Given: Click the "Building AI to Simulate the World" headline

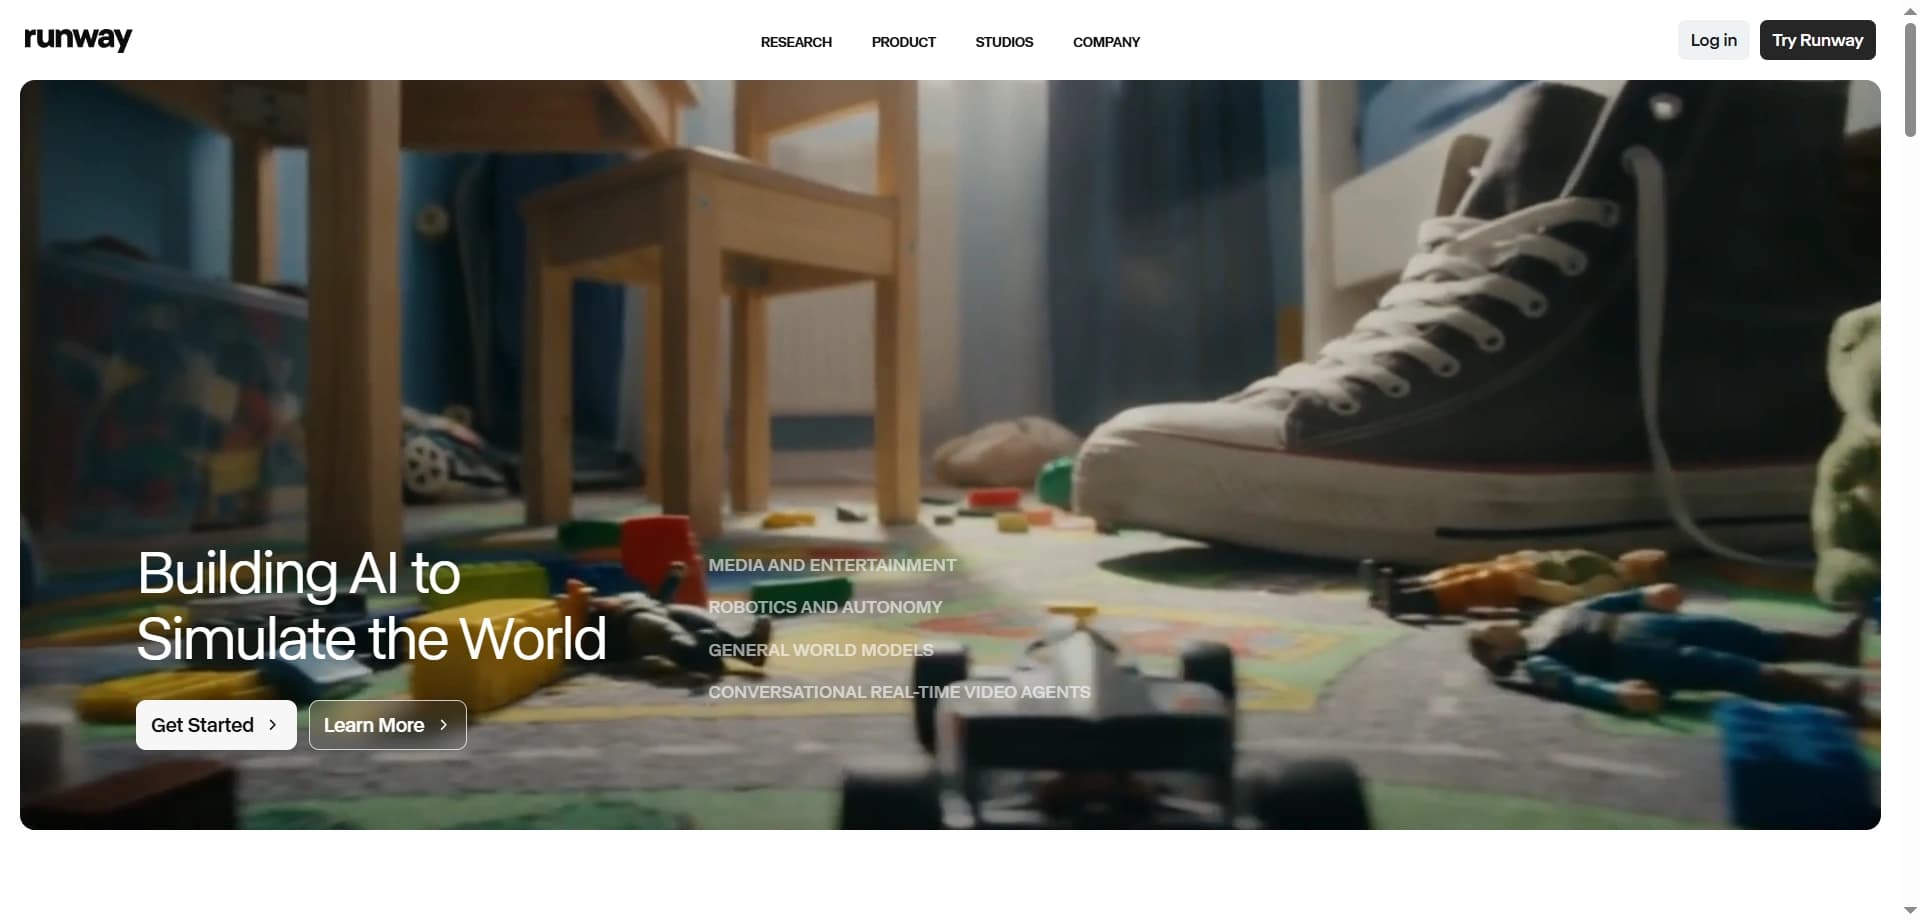Looking at the screenshot, I should [371, 606].
